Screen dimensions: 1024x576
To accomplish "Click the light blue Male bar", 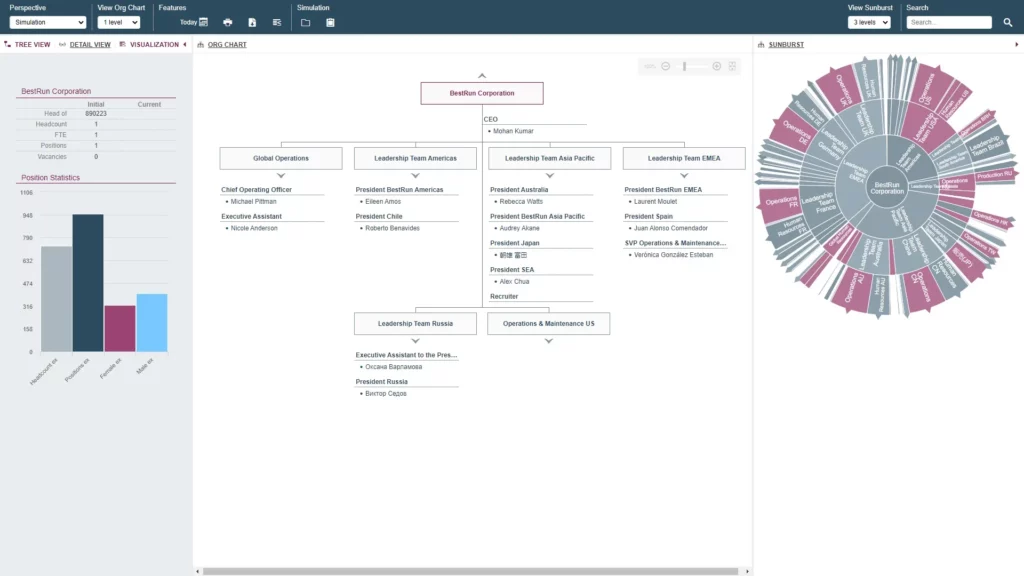I will [152, 323].
